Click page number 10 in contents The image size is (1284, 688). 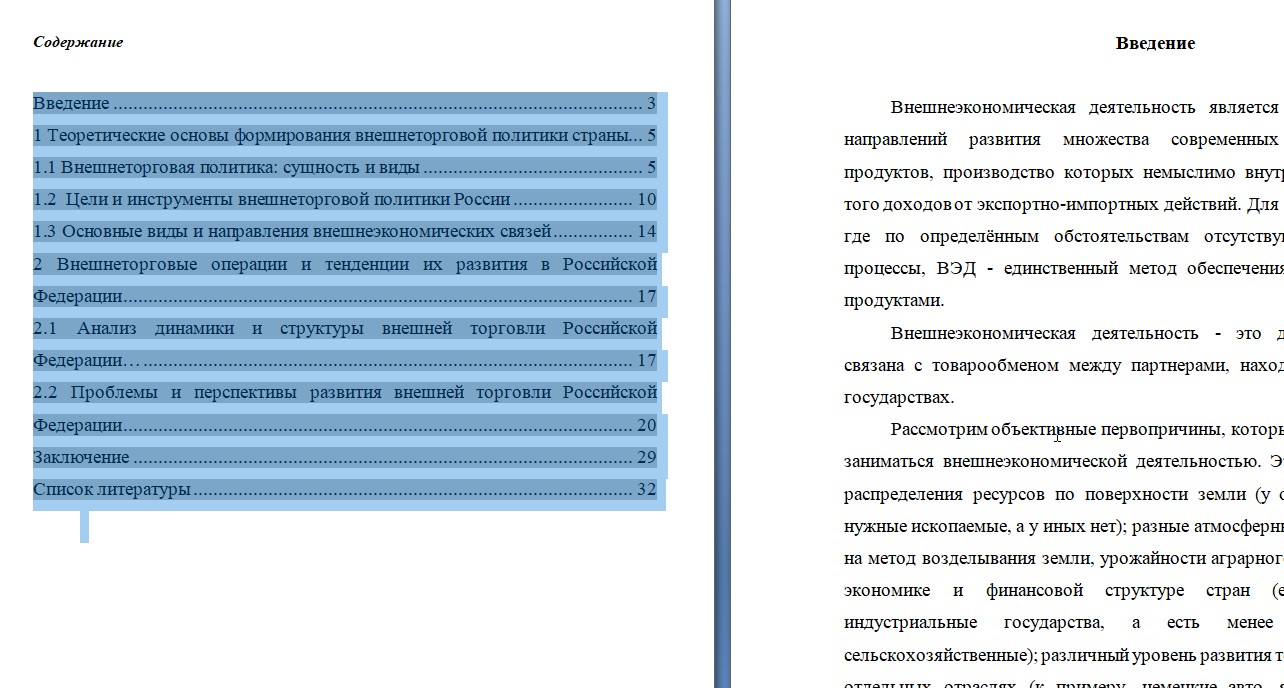[x=646, y=199]
